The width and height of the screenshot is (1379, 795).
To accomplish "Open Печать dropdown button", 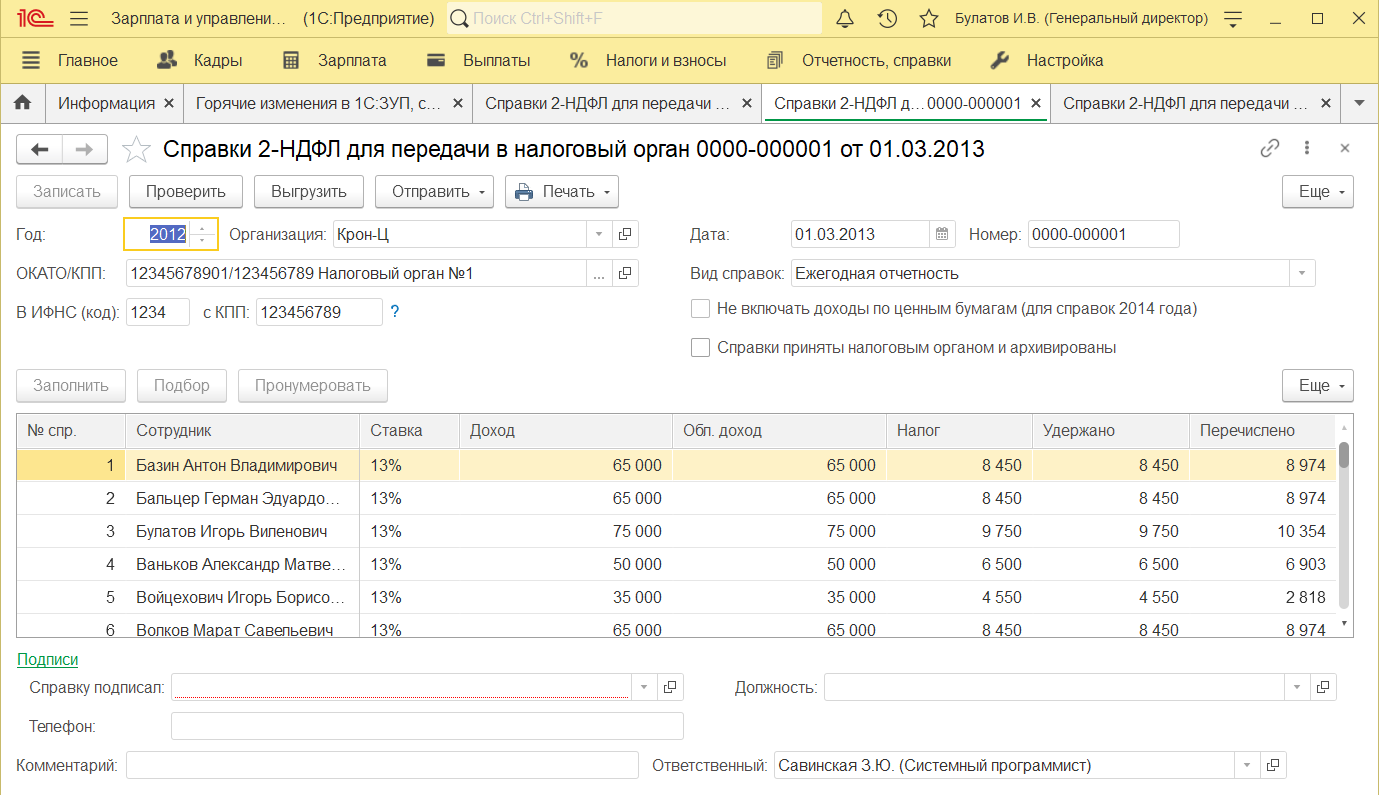I will point(561,191).
